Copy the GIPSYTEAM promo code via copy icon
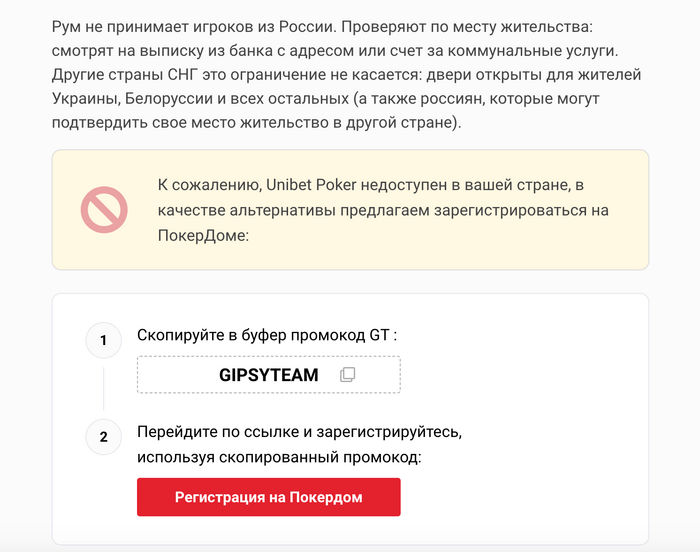 coord(347,374)
